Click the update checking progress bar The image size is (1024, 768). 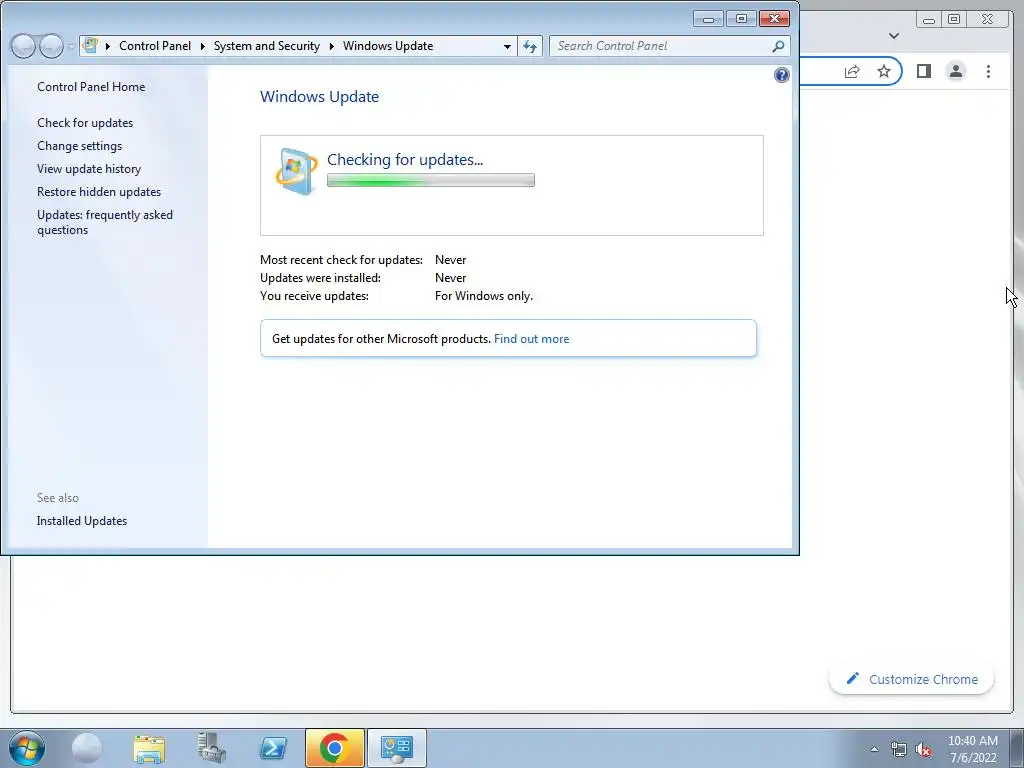point(430,180)
